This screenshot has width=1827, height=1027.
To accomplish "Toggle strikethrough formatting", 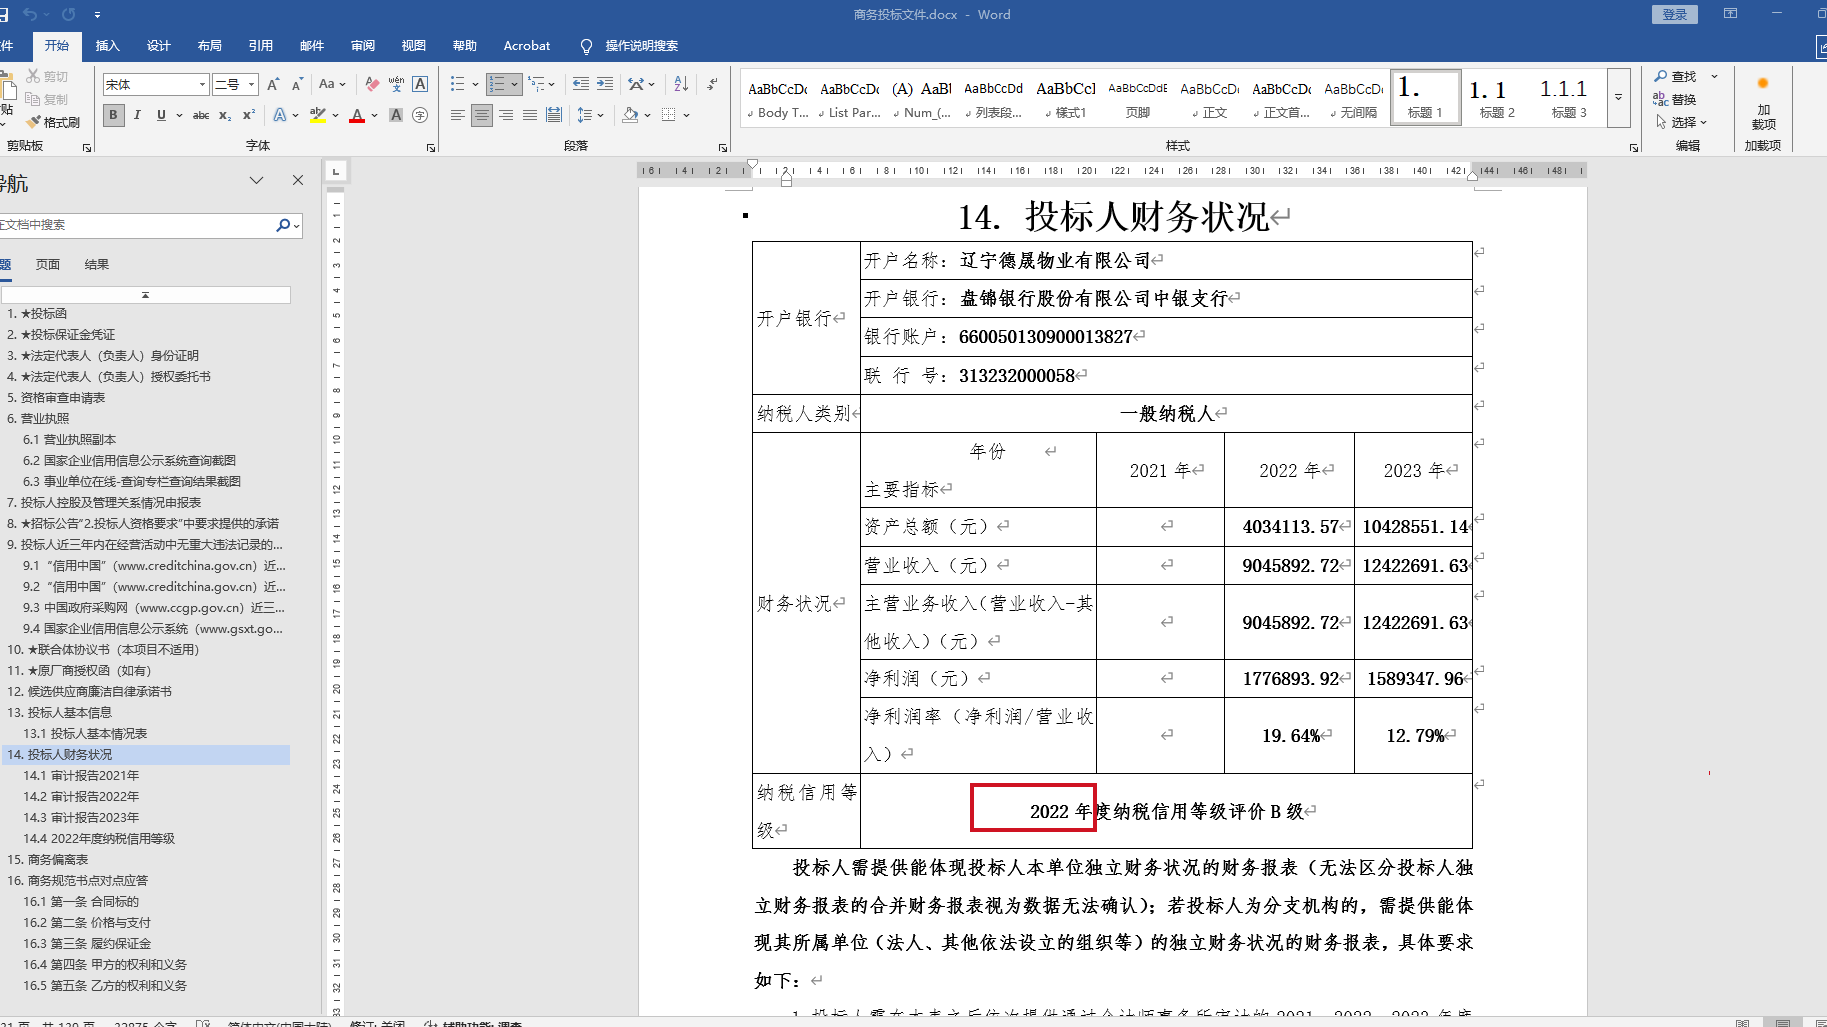I will point(201,115).
